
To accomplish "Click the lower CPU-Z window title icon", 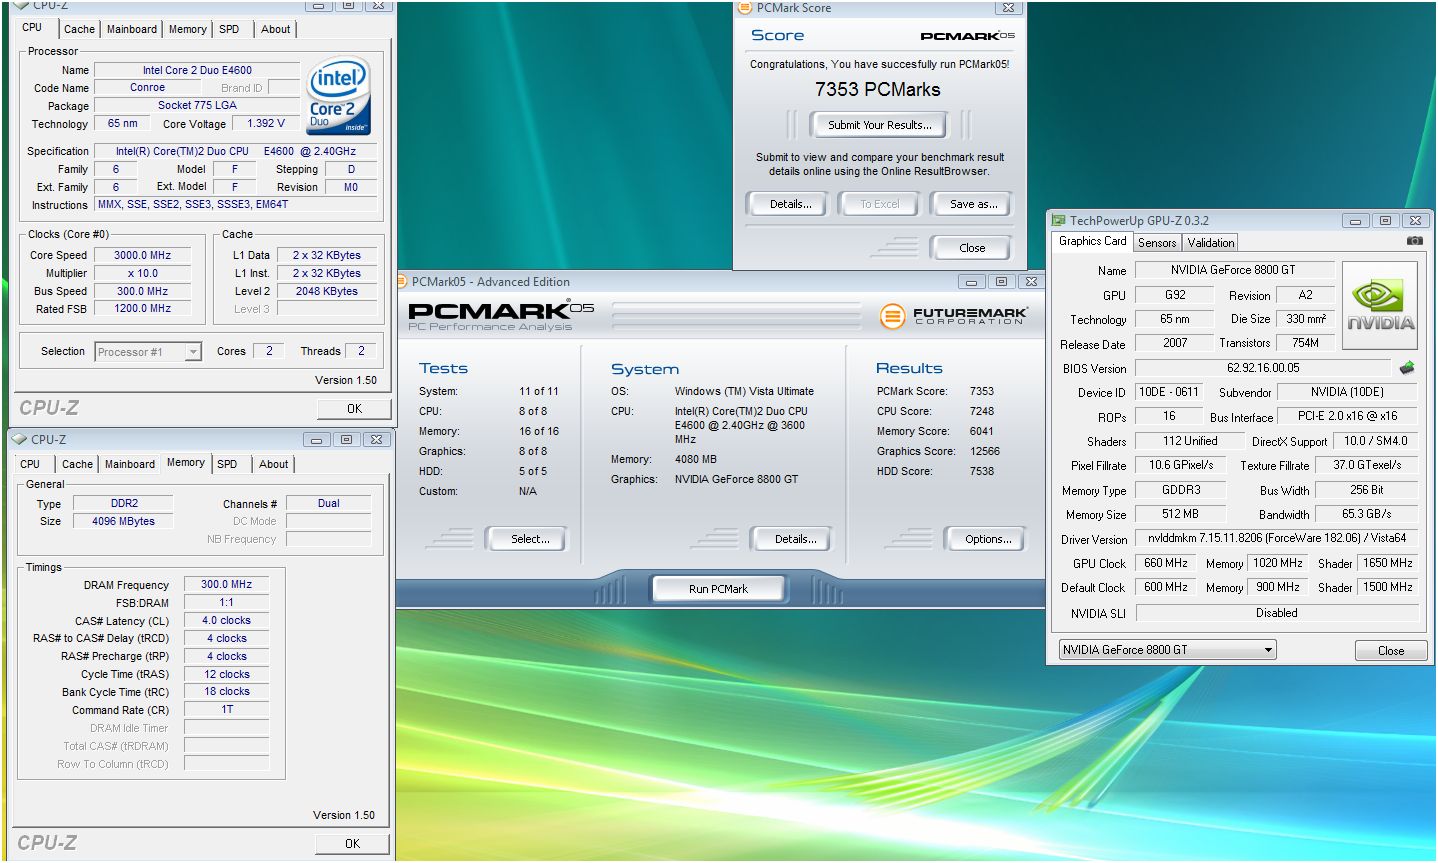I will click(19, 439).
